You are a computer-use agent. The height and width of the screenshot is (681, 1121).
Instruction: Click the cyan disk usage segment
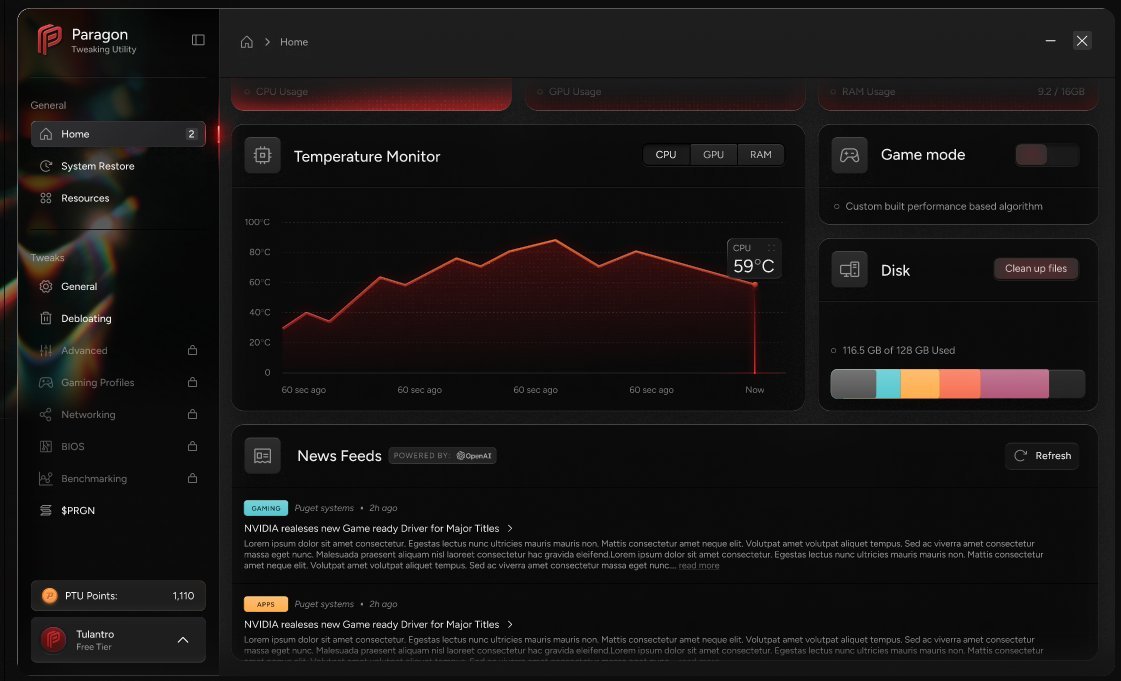coord(889,384)
